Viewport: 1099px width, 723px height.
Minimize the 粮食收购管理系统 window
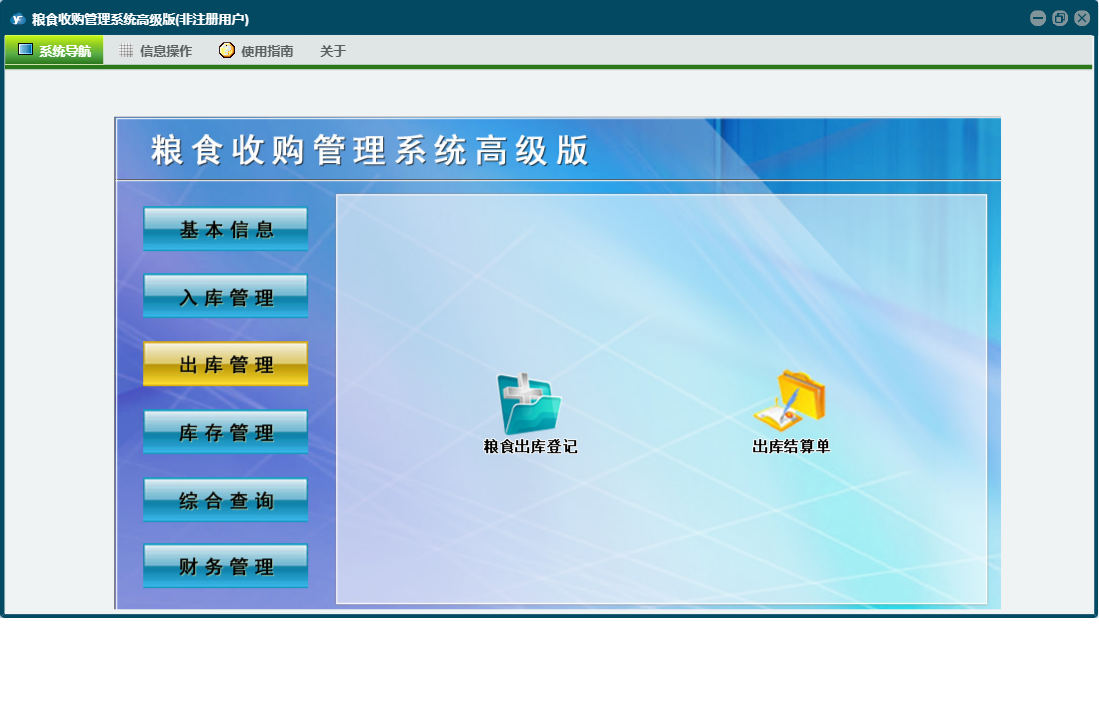click(1038, 18)
